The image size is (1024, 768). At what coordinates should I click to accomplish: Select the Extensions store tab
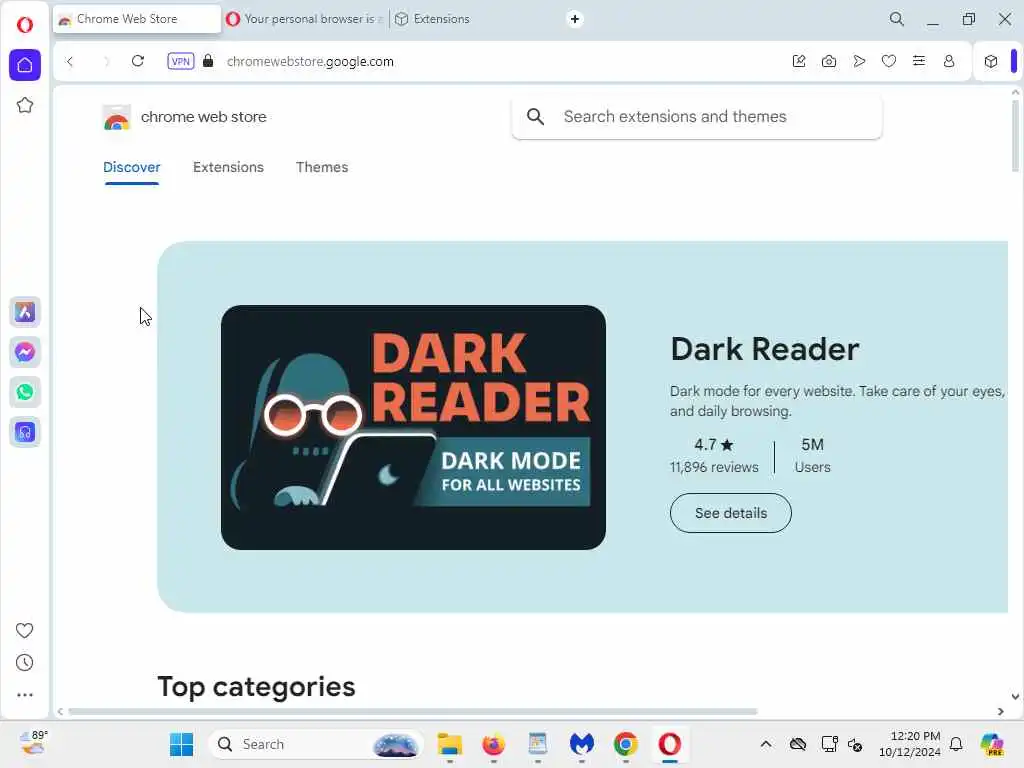(x=228, y=167)
